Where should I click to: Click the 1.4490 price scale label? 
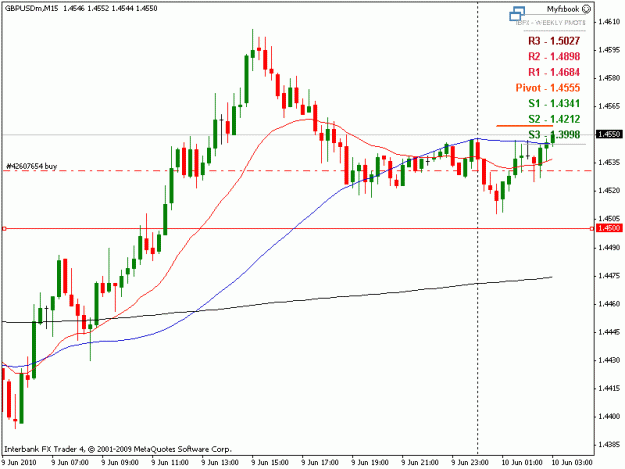tap(609, 247)
